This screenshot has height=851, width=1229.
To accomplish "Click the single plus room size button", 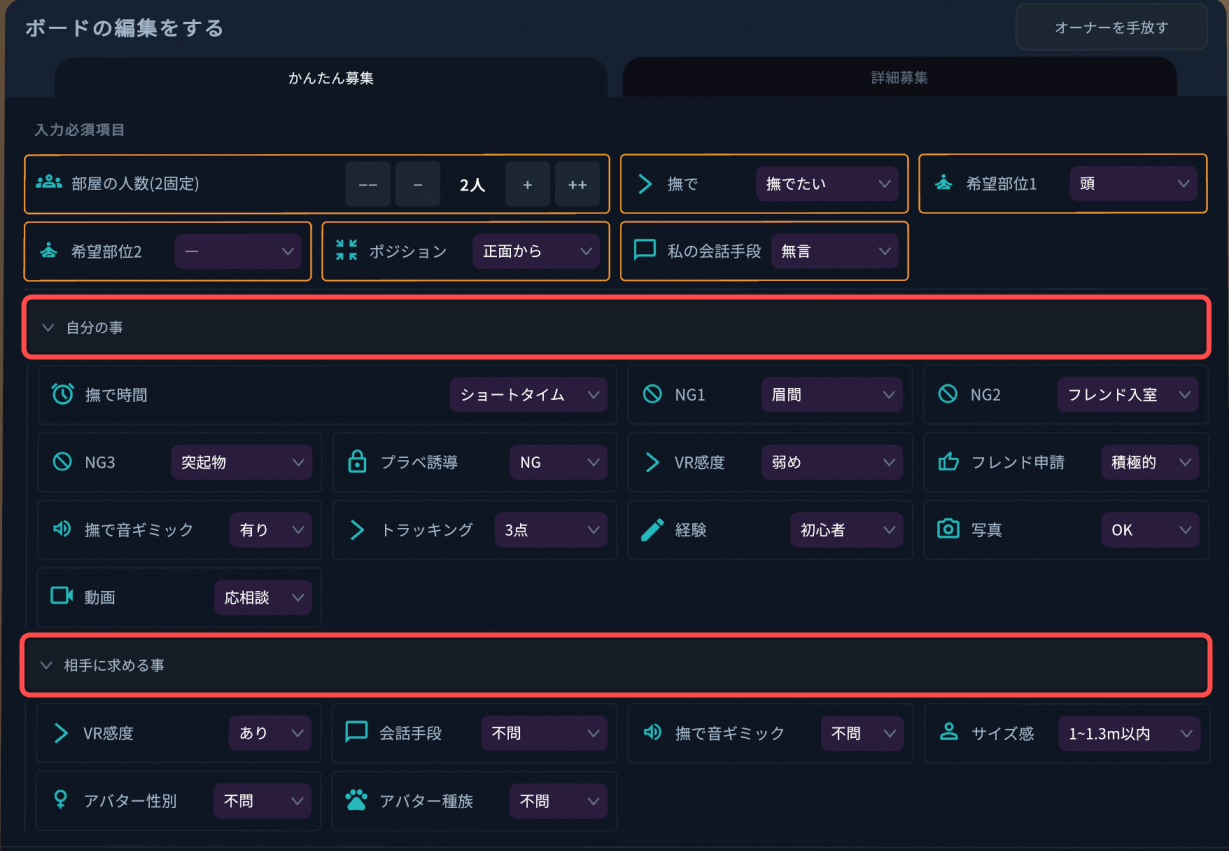I will [x=527, y=184].
